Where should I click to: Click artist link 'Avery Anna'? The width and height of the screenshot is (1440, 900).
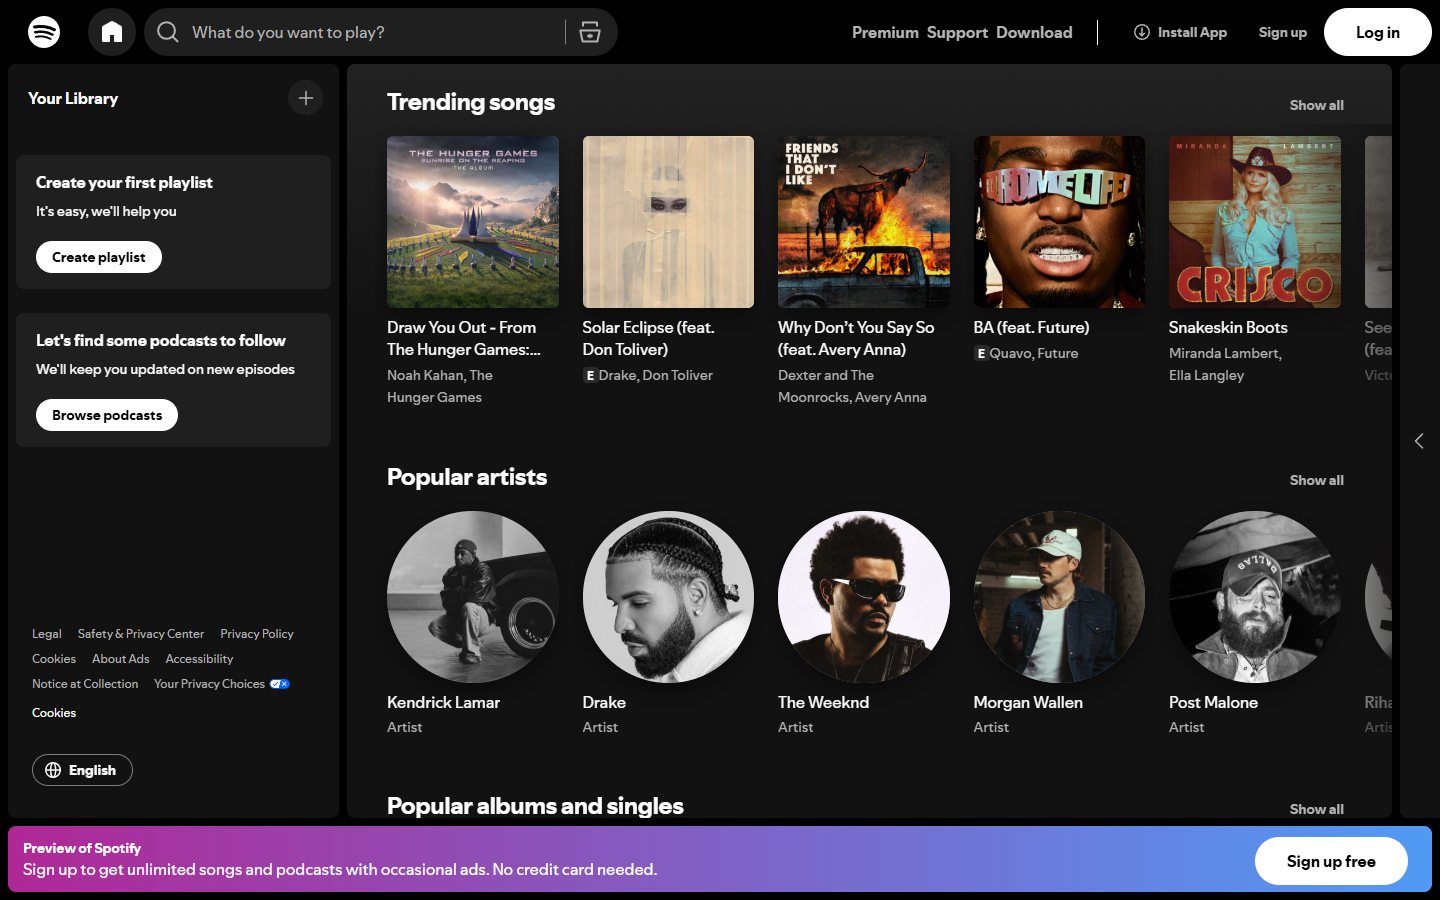point(890,397)
